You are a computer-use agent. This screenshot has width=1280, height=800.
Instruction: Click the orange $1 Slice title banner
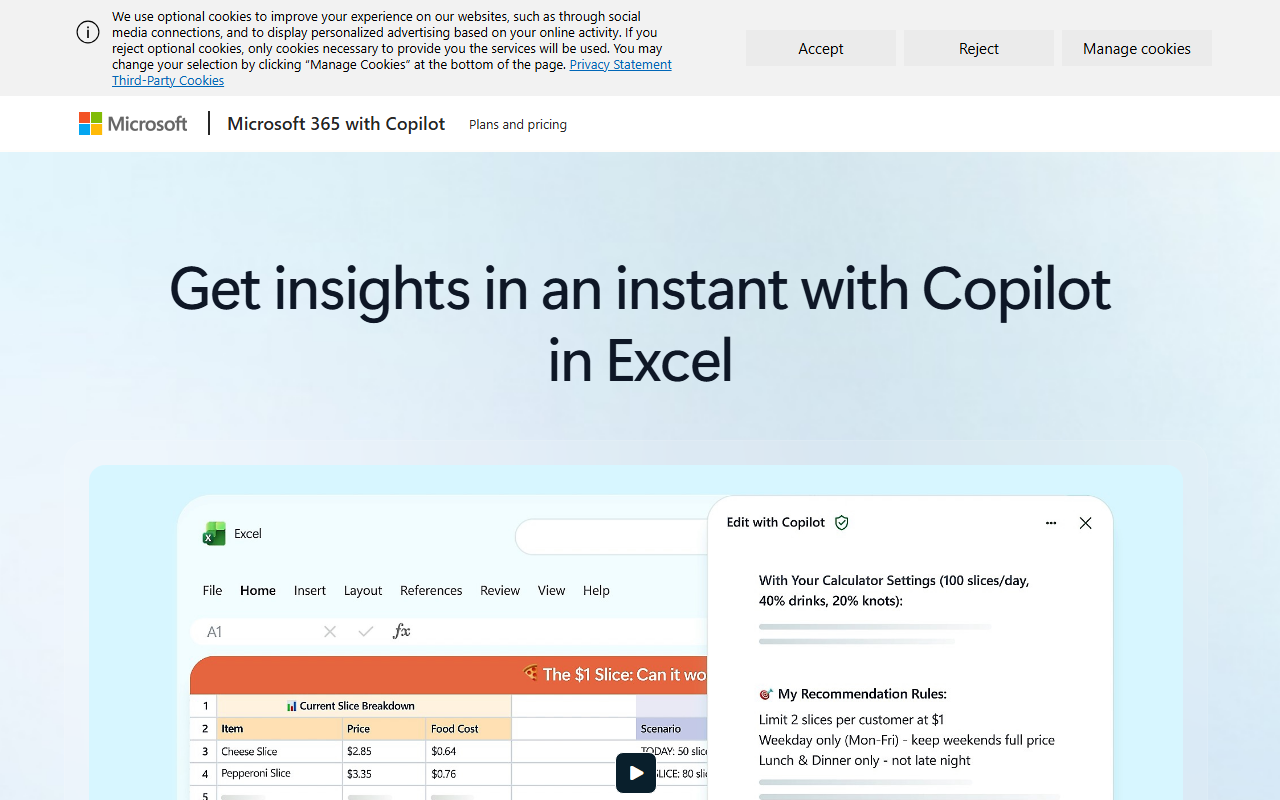point(449,675)
